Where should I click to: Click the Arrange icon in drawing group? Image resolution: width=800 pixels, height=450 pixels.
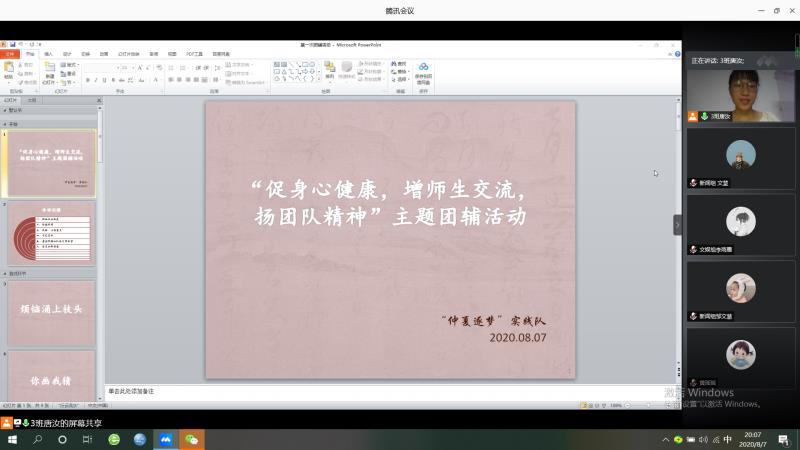pyautogui.click(x=330, y=69)
